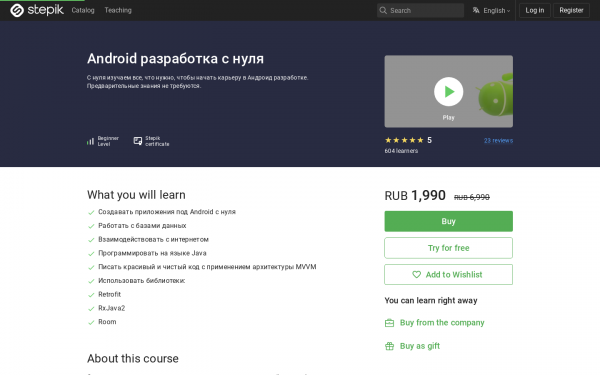Click the RxJava2 list item
600x375 pixels.
tap(112, 308)
